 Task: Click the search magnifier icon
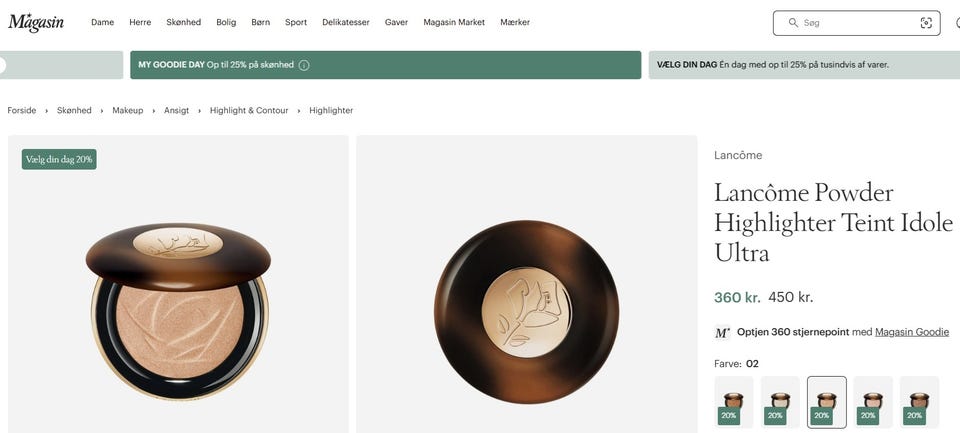click(x=793, y=22)
